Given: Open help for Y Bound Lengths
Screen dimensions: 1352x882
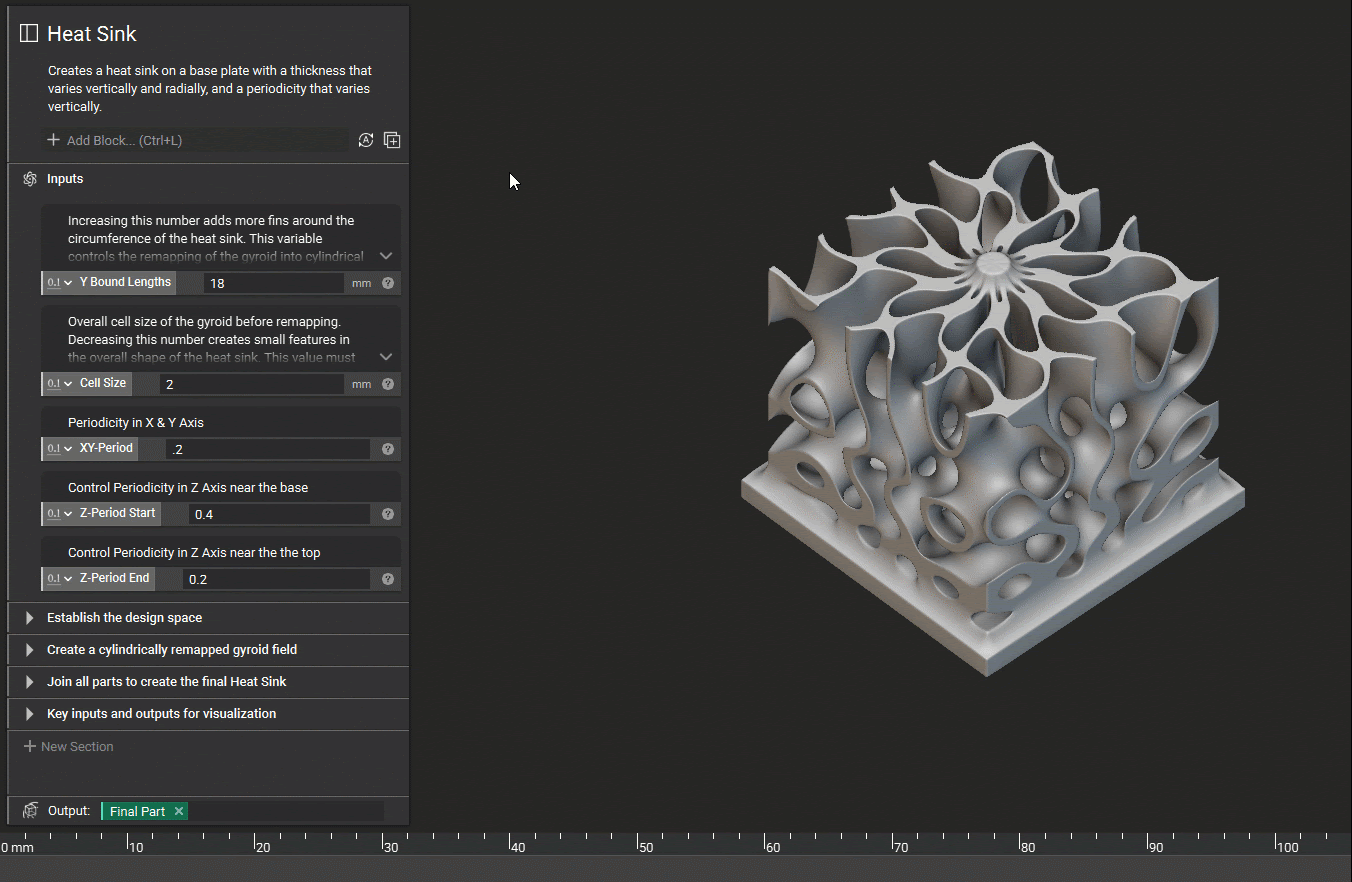Looking at the screenshot, I should point(388,283).
